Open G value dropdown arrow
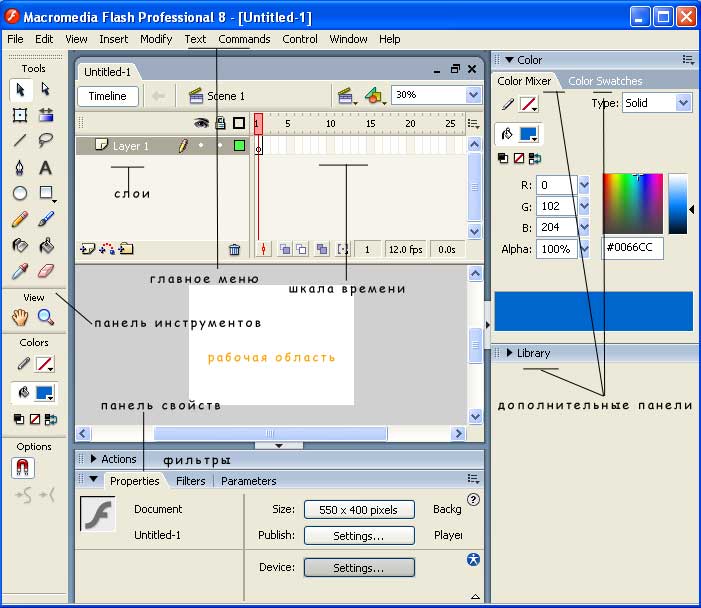Image resolution: width=701 pixels, height=608 pixels. point(584,206)
